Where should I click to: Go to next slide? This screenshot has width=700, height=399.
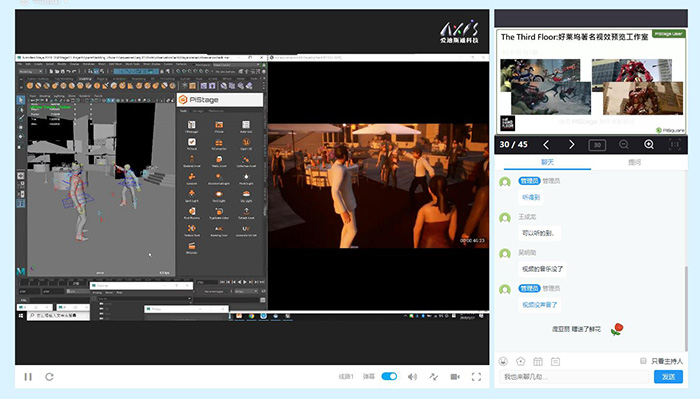571,144
